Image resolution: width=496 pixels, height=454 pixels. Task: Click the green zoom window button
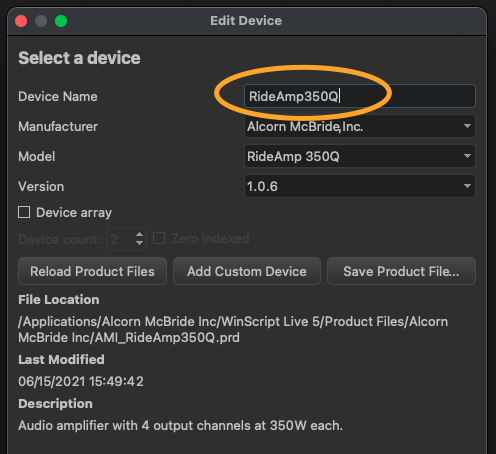pos(61,21)
